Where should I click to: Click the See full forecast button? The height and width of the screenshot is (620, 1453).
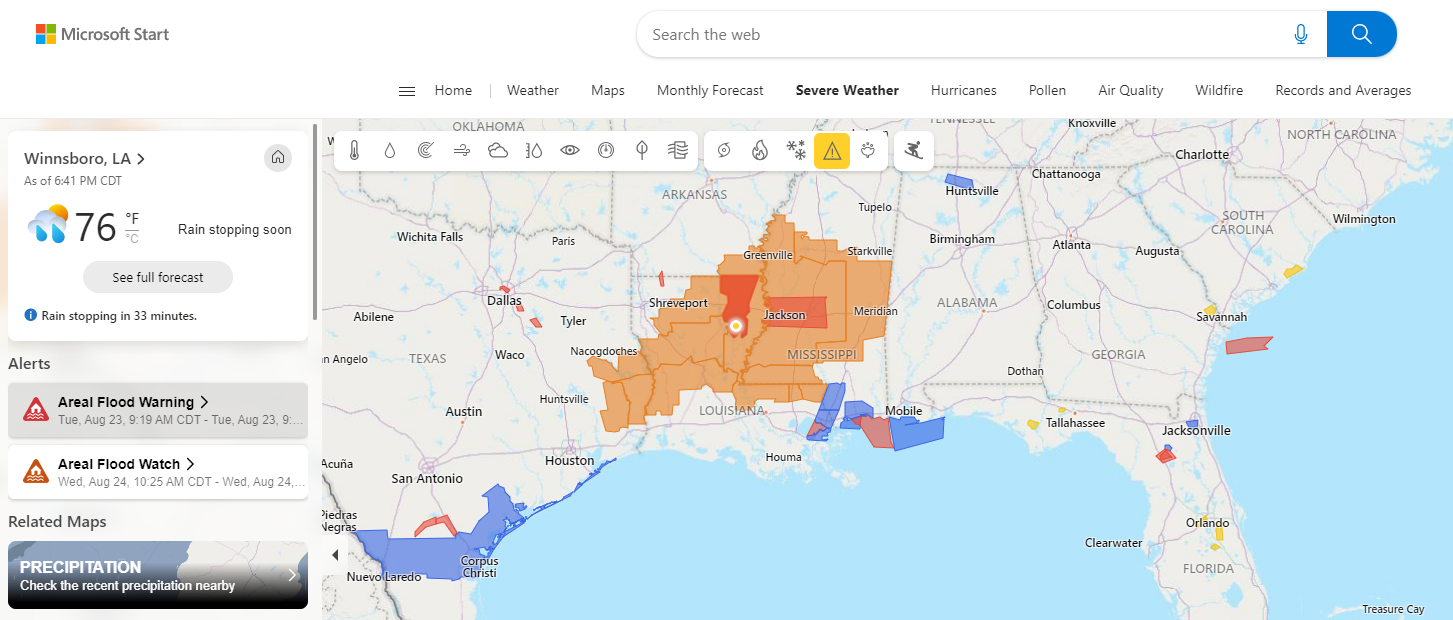point(158,277)
